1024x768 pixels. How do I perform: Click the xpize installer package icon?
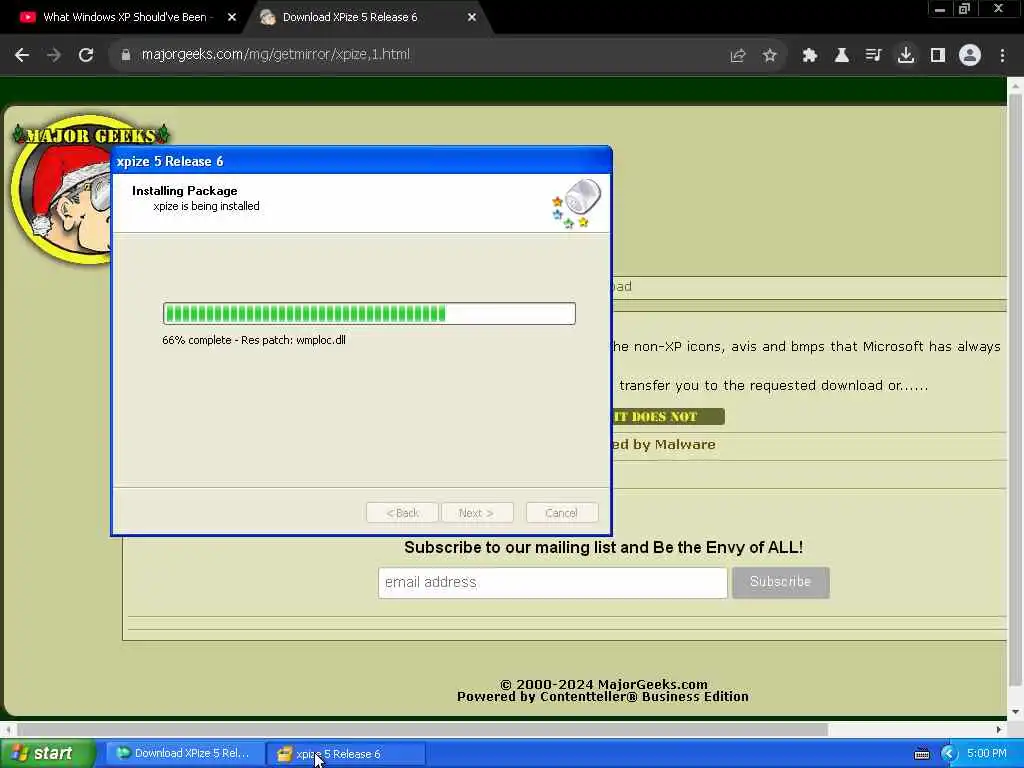click(x=576, y=203)
